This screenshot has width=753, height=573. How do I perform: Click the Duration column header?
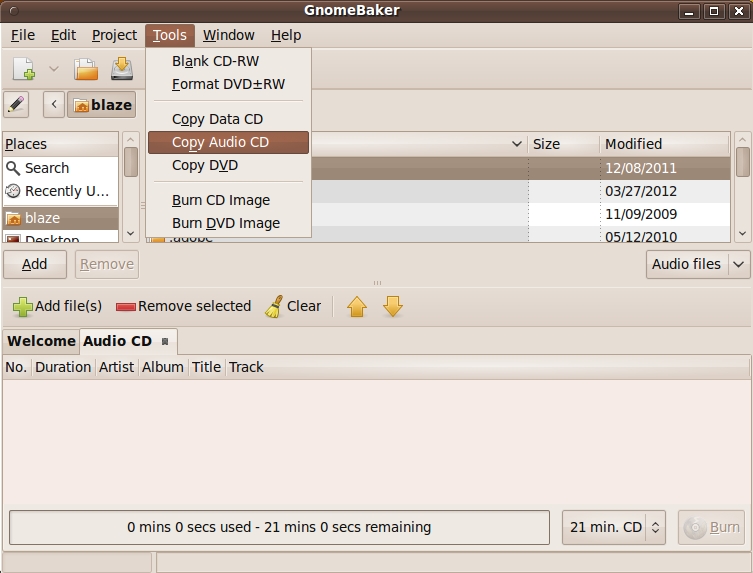pos(63,367)
